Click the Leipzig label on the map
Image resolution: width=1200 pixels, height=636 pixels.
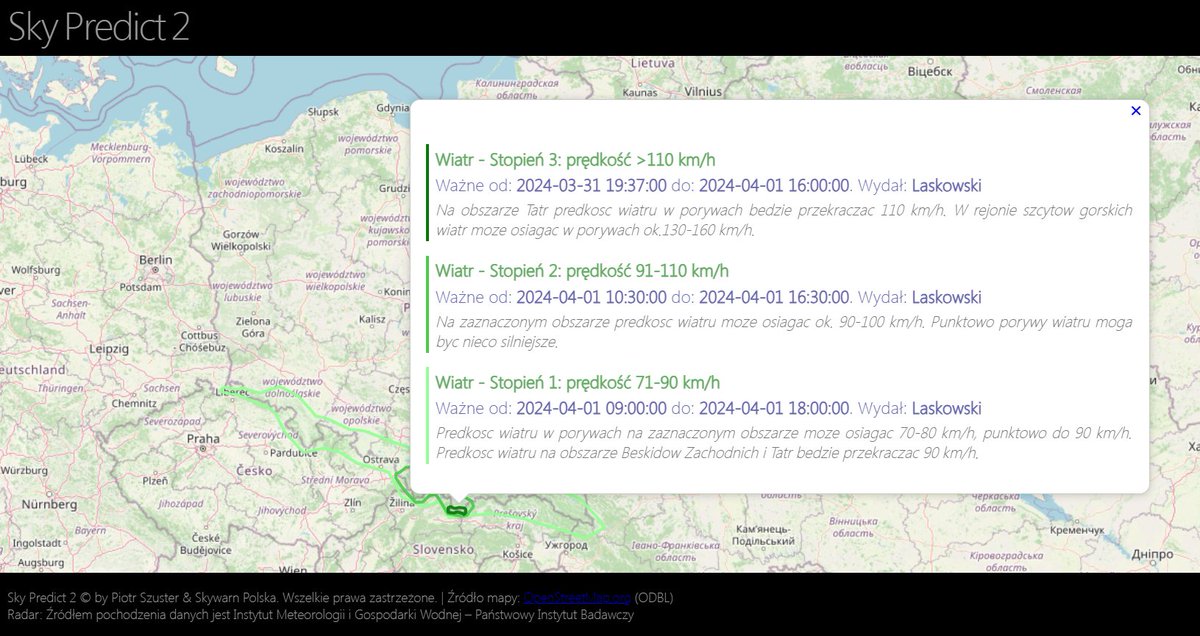(x=109, y=350)
